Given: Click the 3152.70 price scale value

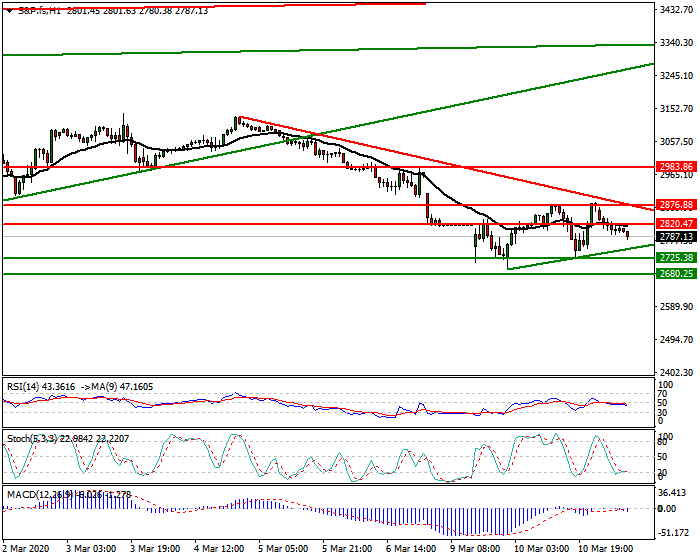Looking at the screenshot, I should coord(676,109).
